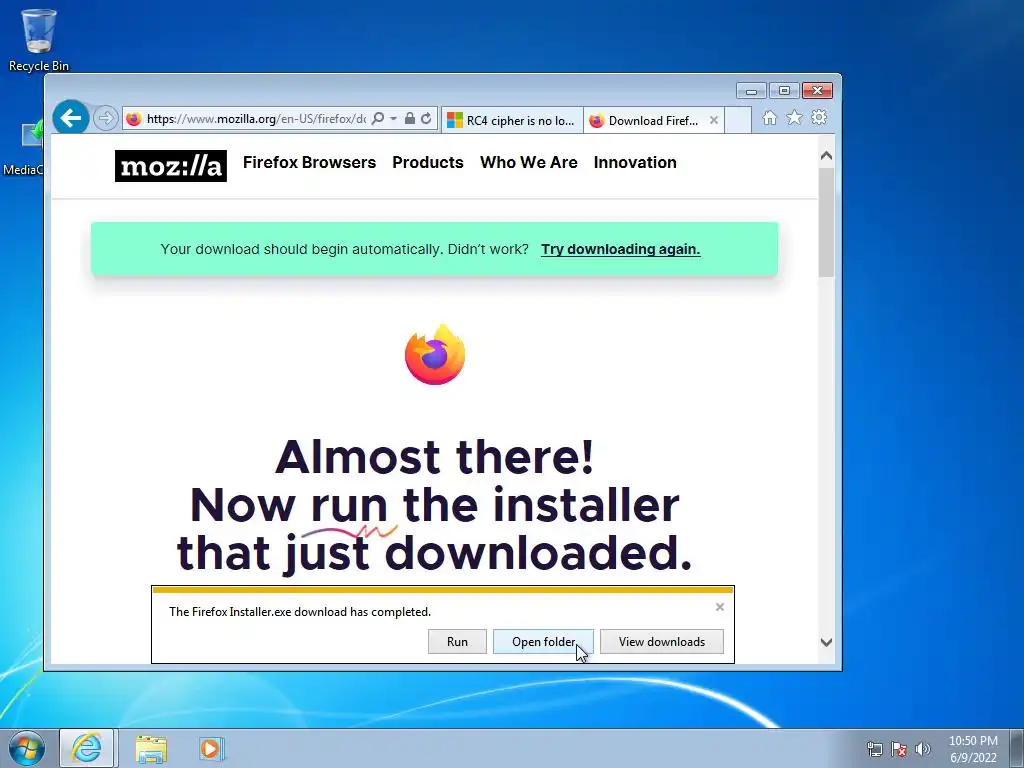Open the Innovation menu
Viewport: 1024px width, 768px height.
pyautogui.click(x=635, y=163)
